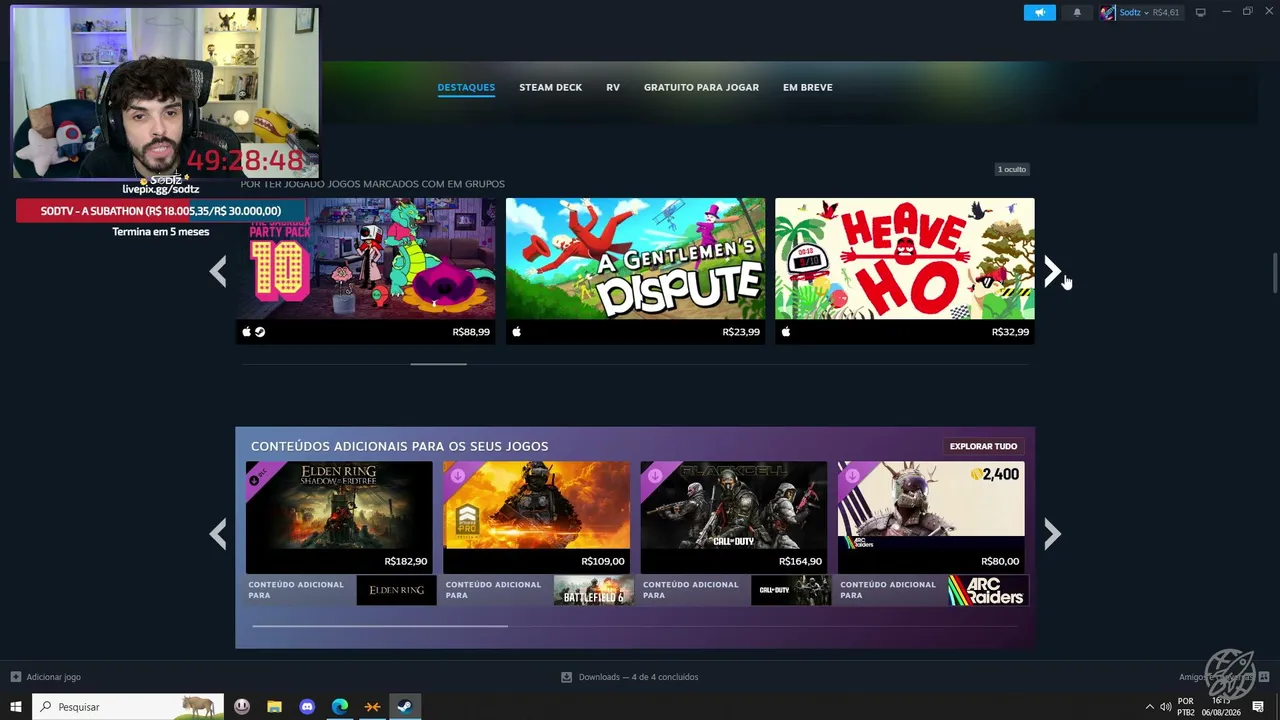Open the Downloads status bar entry
Viewport: 1280px width, 720px height.
630,677
